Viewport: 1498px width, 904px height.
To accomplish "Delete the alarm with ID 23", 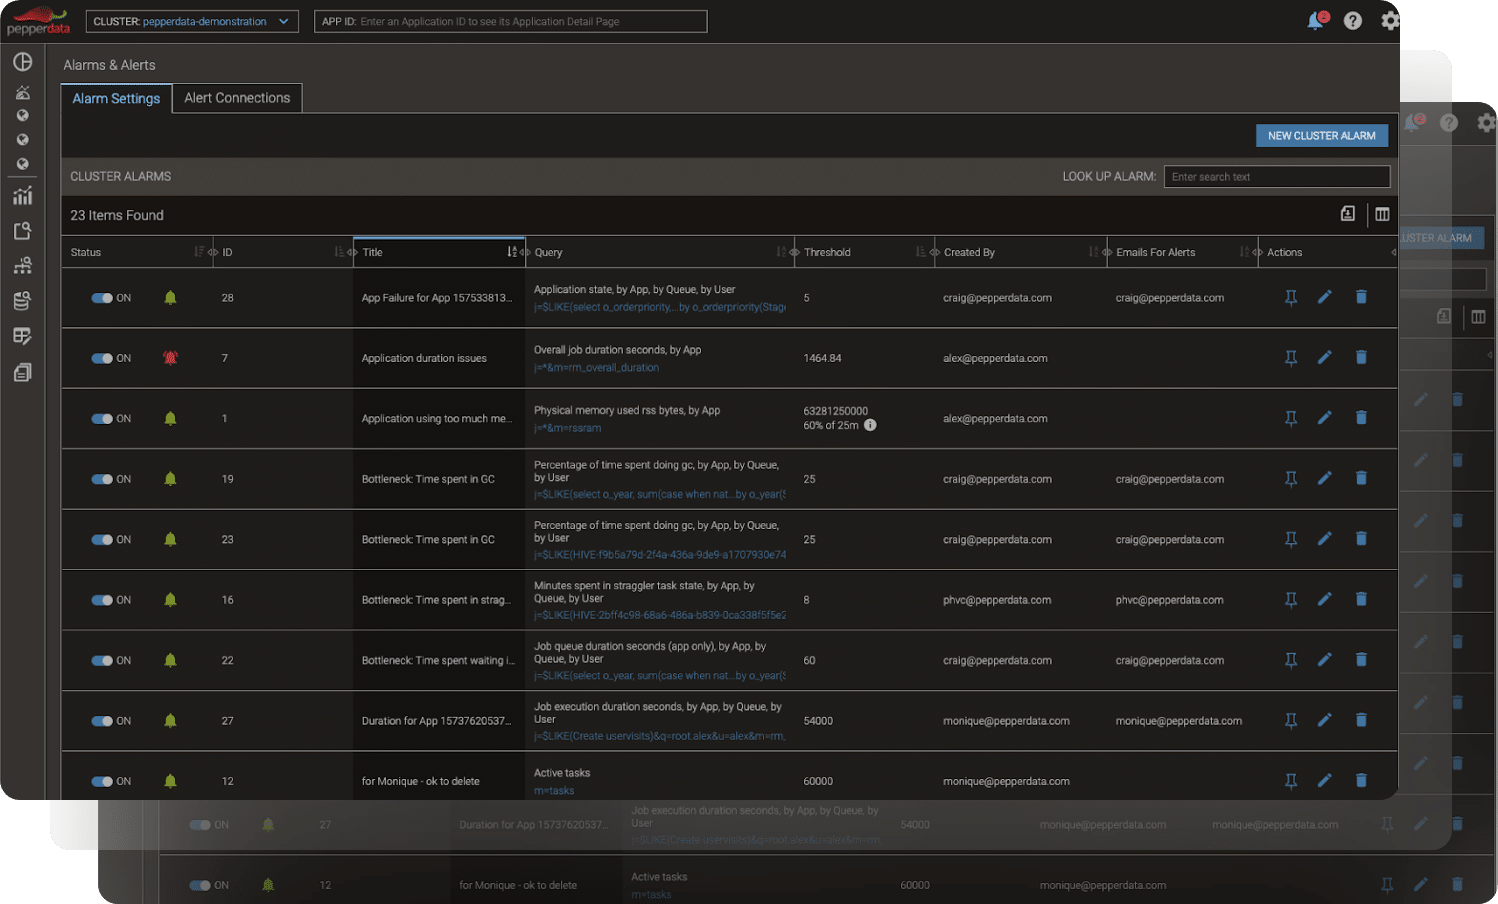I will point(1361,538).
